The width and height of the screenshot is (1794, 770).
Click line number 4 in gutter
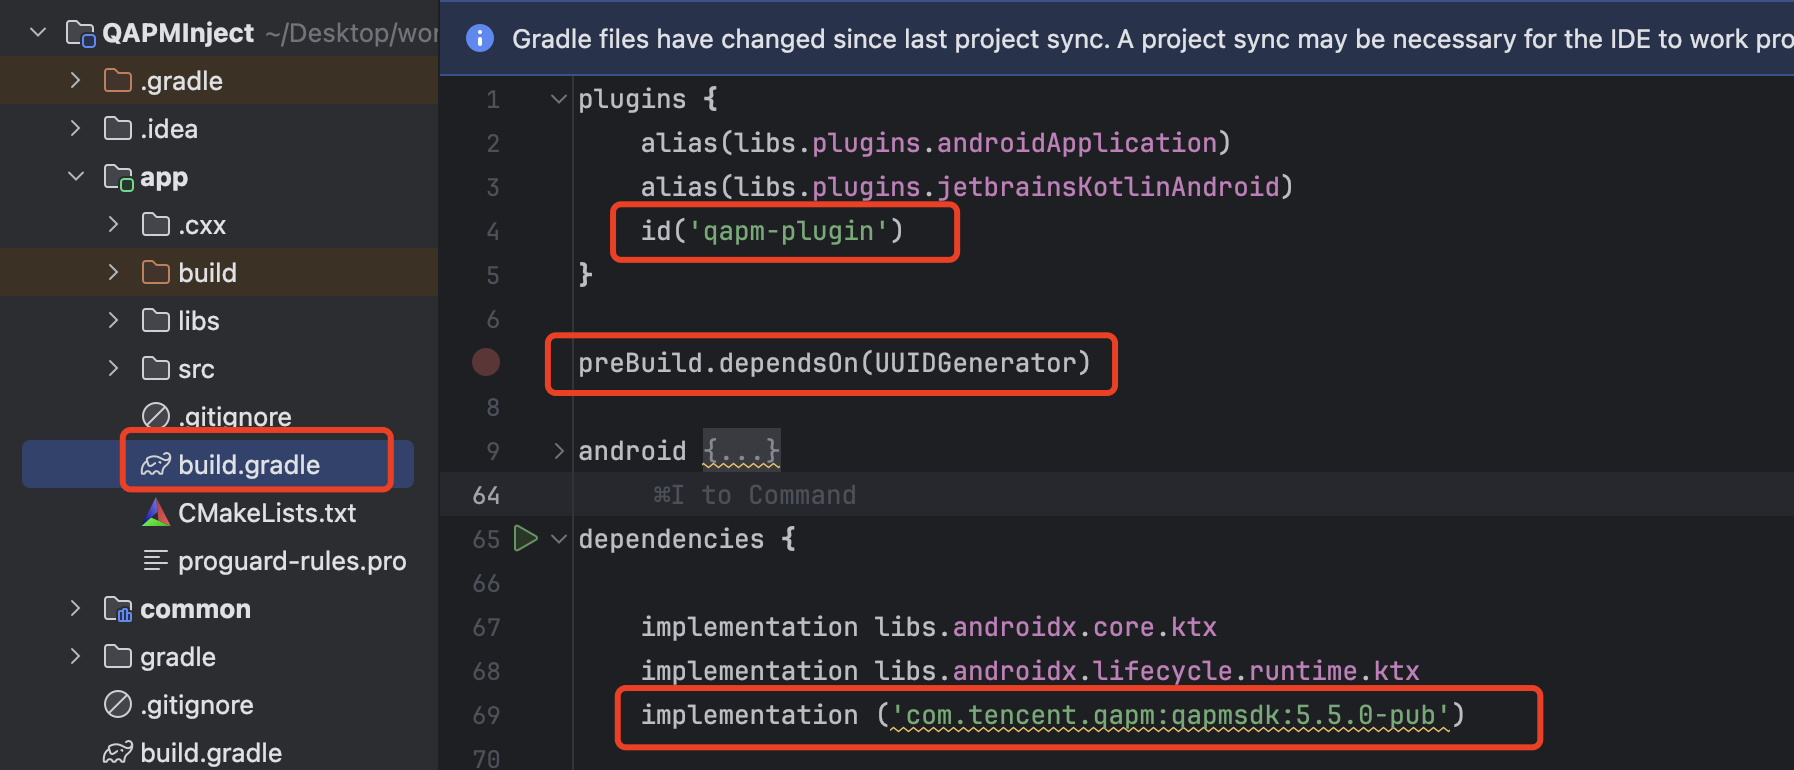tap(493, 231)
